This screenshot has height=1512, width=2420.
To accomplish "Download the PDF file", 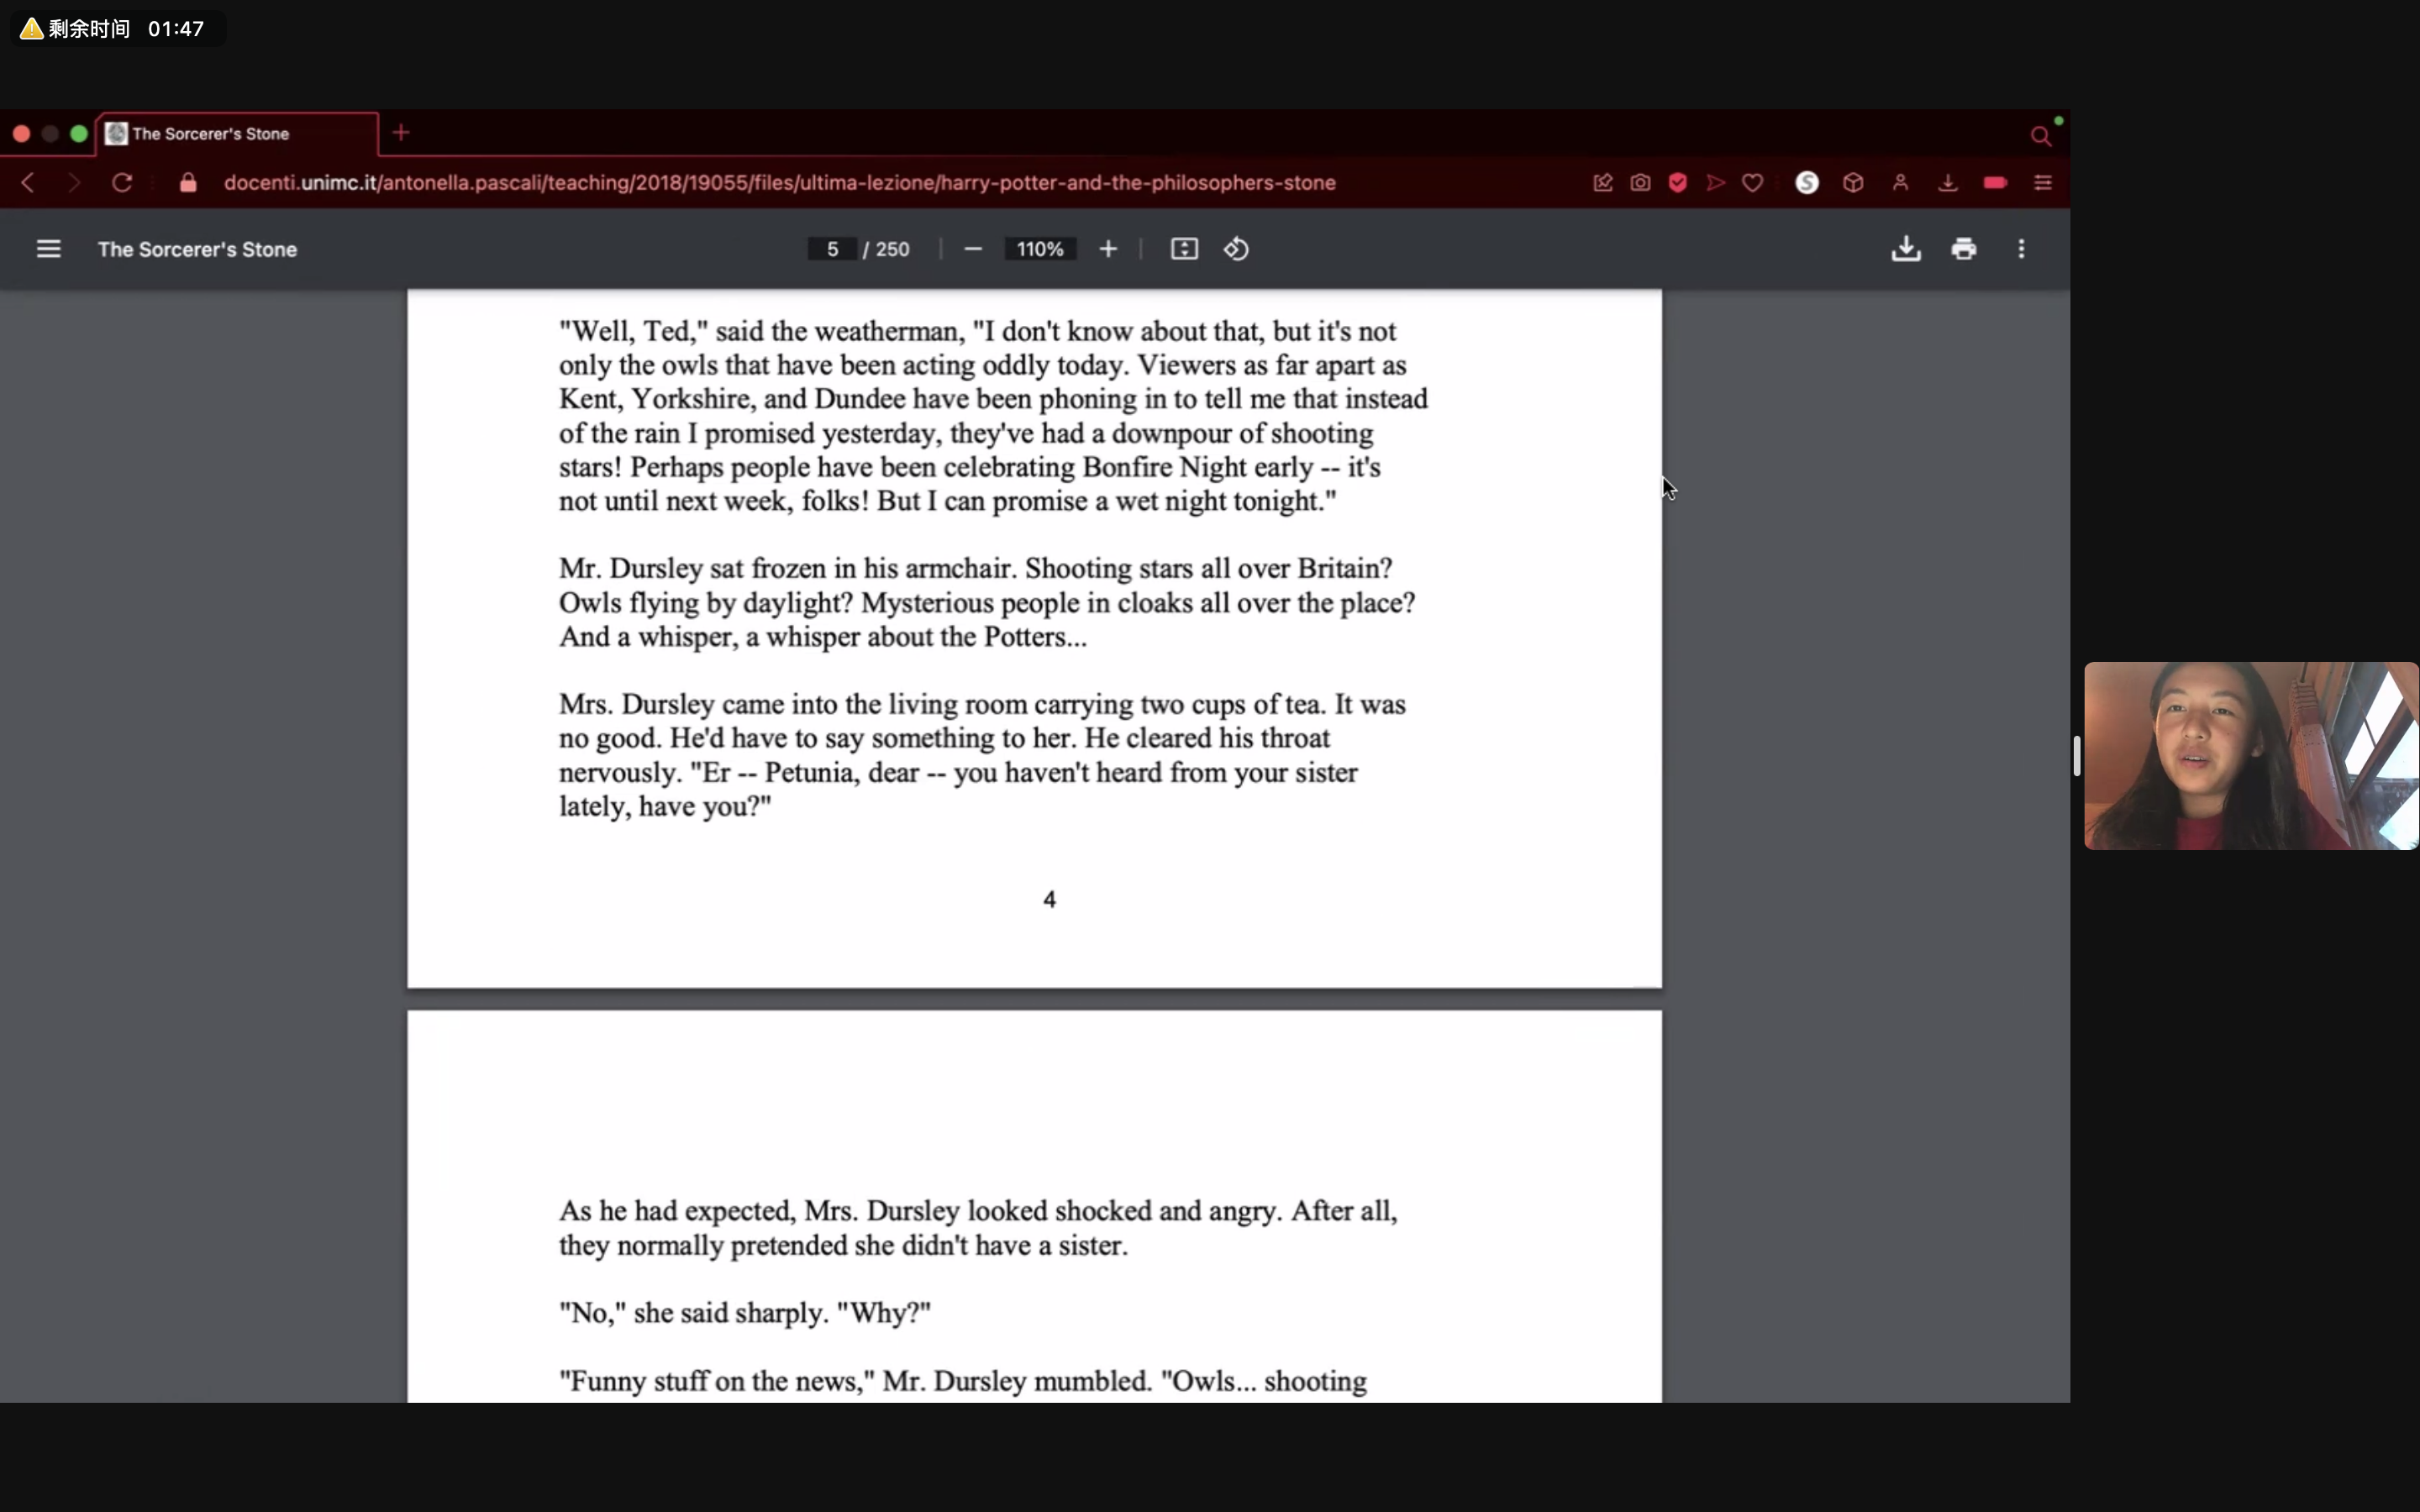I will tap(1906, 249).
